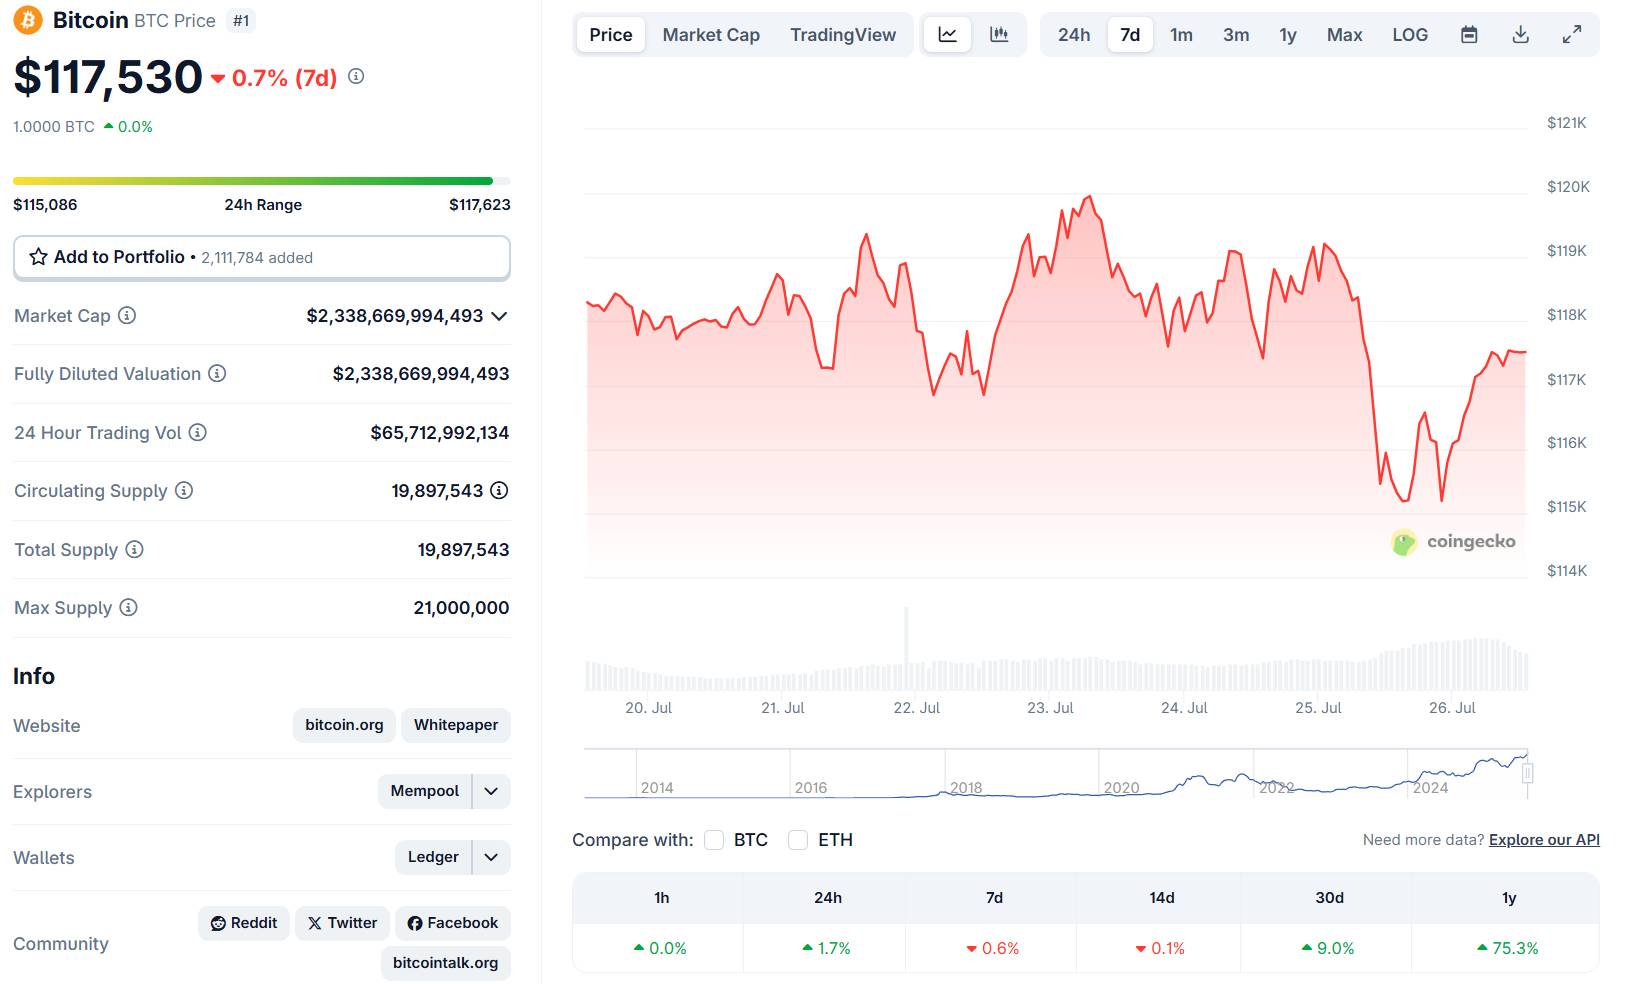Open the calendar date range picker

(x=1469, y=35)
